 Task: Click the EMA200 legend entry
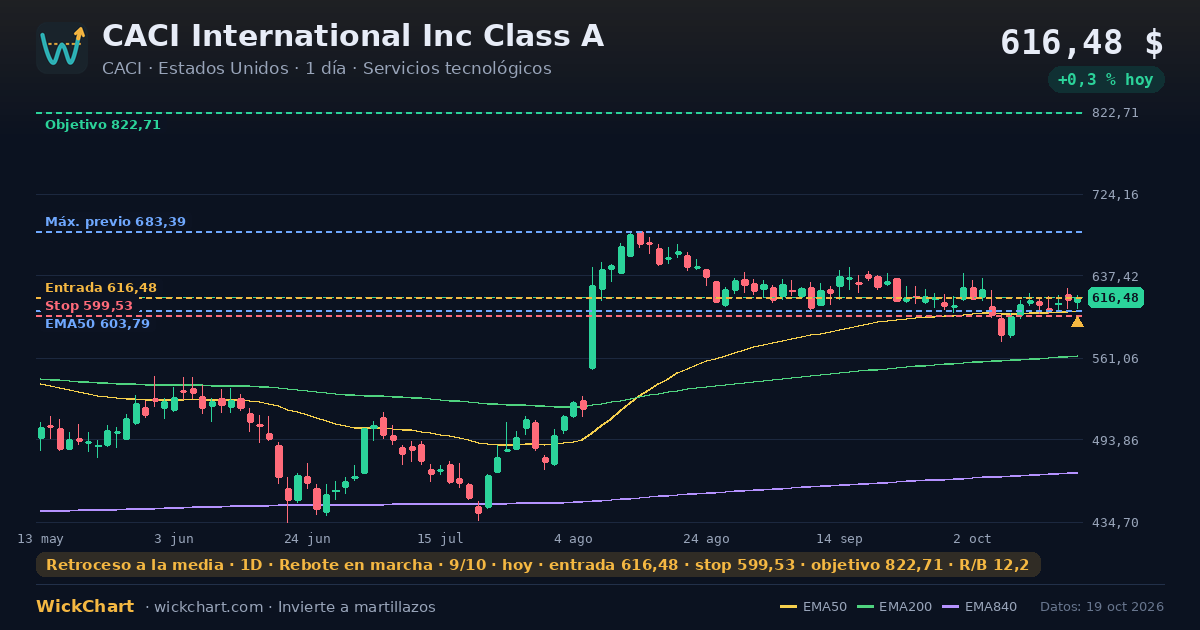(x=895, y=607)
